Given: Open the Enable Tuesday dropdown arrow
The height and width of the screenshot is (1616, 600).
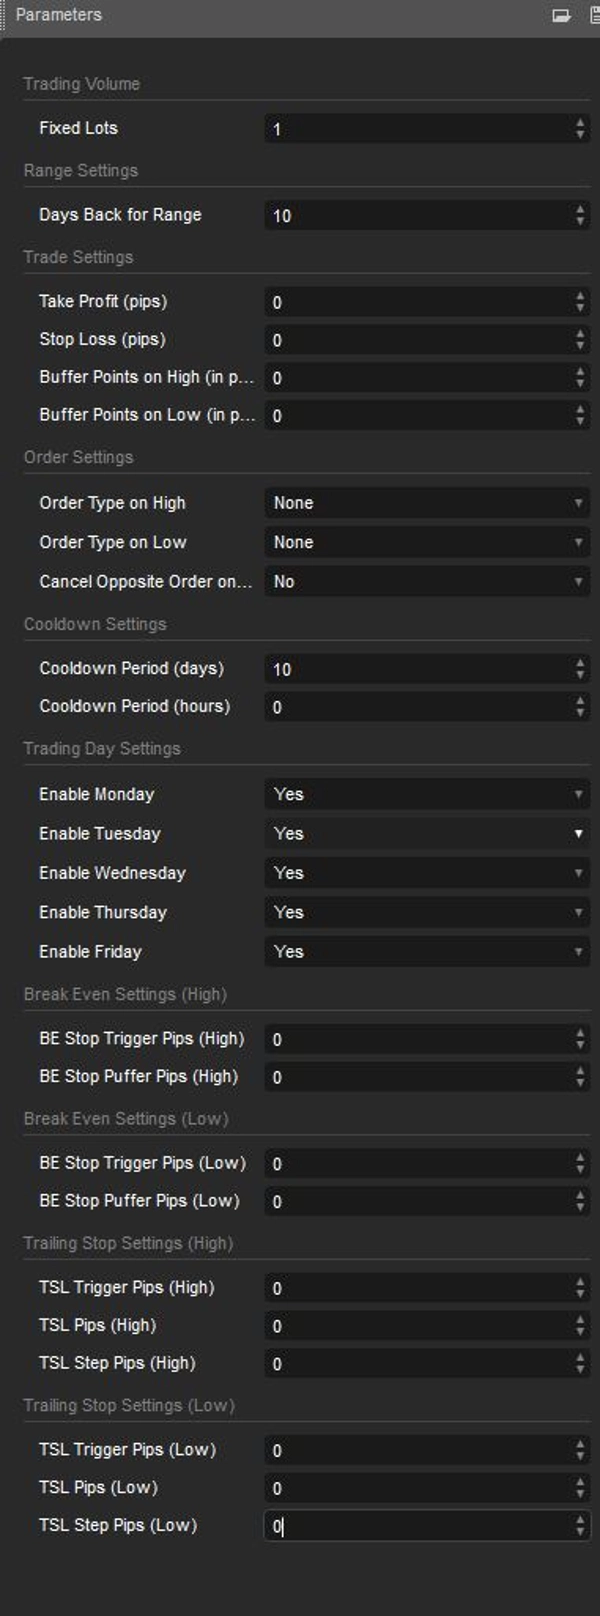Looking at the screenshot, I should [578, 833].
